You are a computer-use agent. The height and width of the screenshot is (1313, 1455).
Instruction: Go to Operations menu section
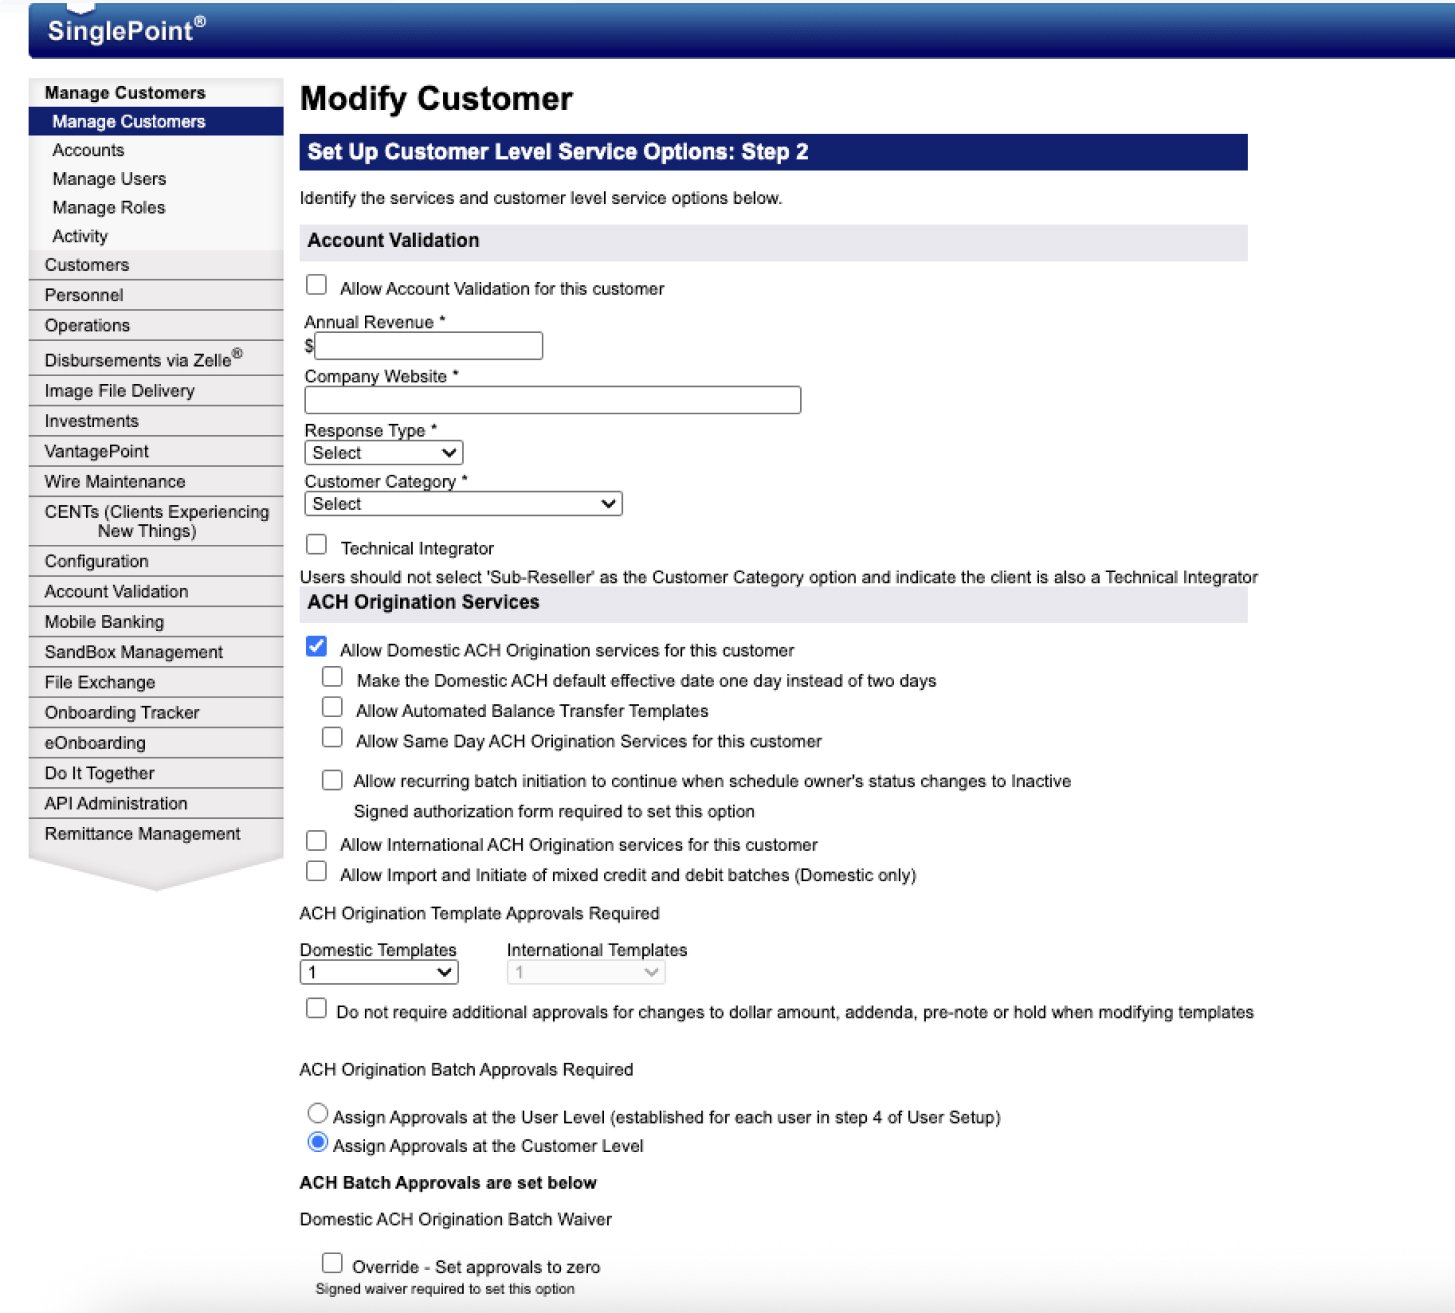tap(156, 325)
